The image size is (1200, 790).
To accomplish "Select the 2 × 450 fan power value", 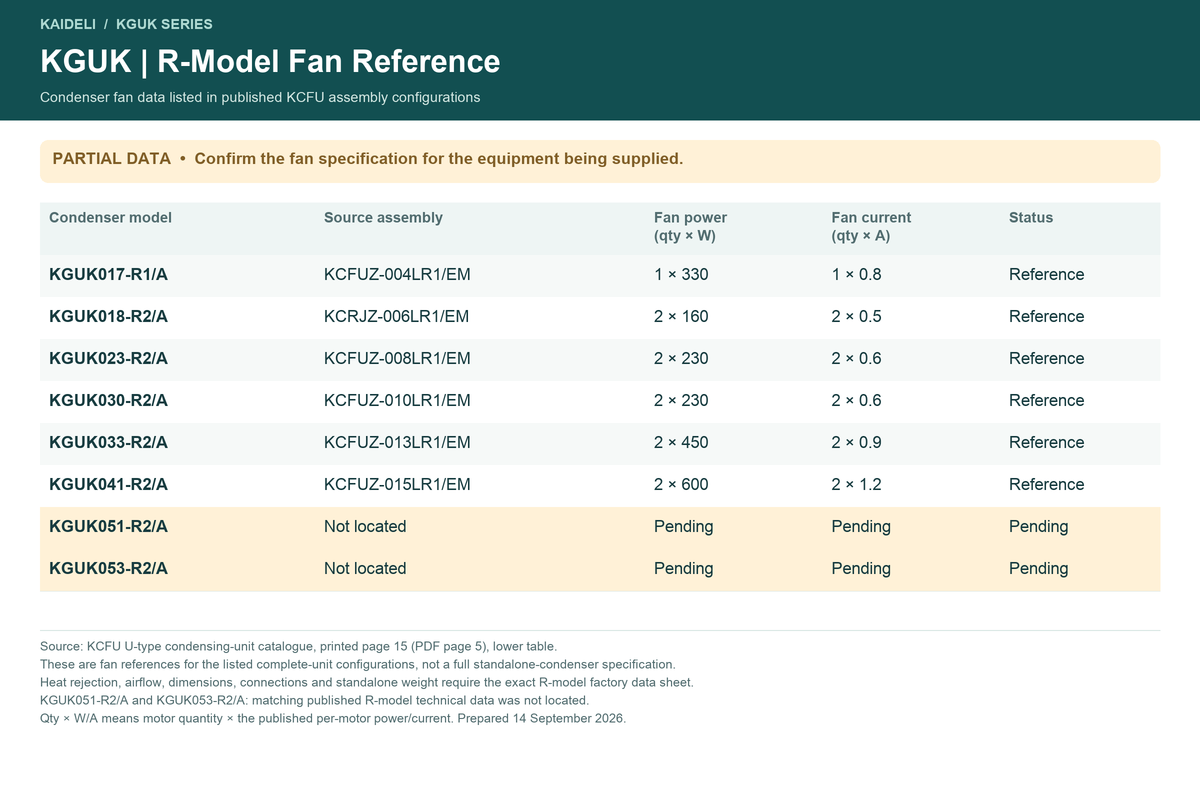I will [681, 443].
